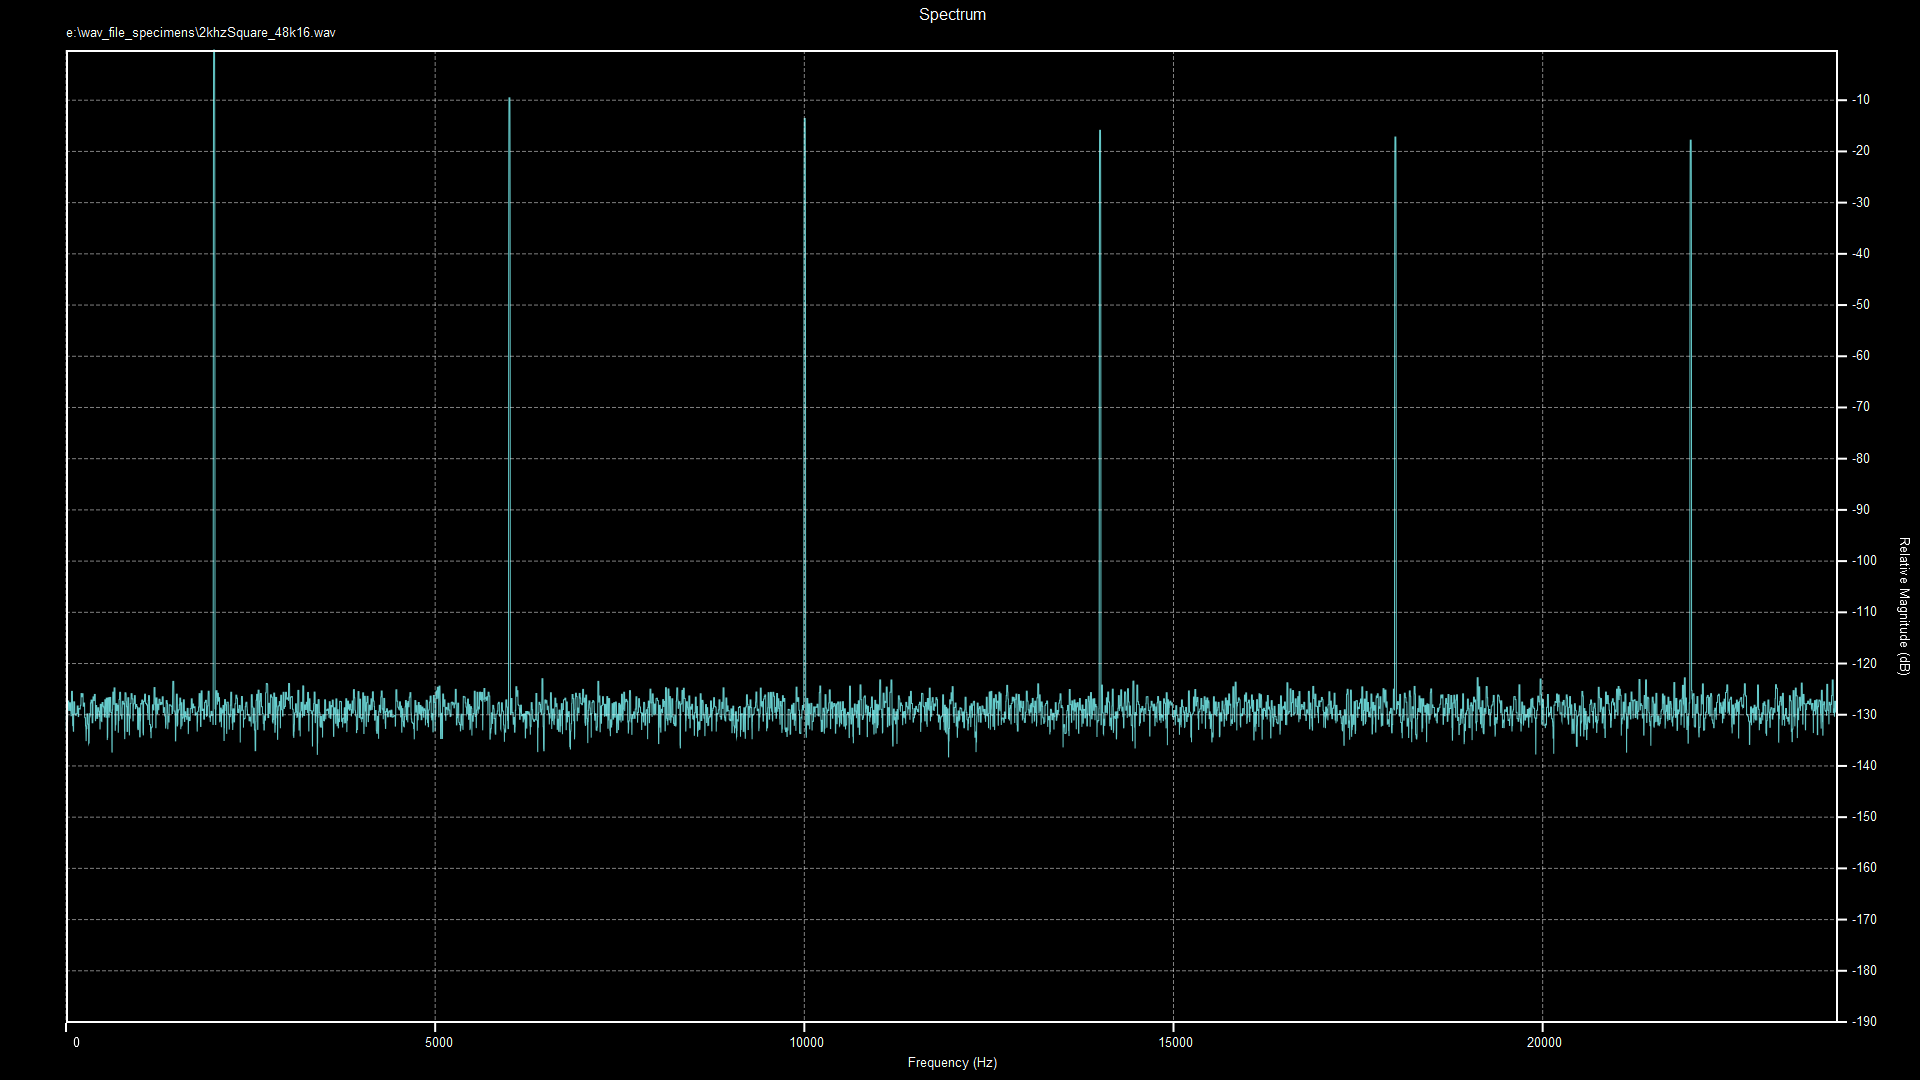Click the Relative Magnitude (dB) axis label
Screen dimensions: 1920x1080
(1904, 606)
